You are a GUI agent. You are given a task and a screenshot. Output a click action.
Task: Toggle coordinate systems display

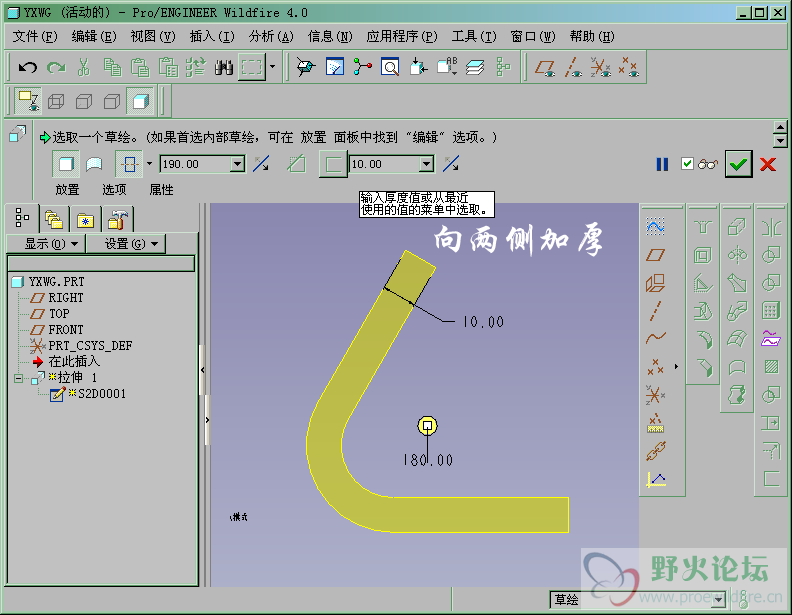[601, 67]
